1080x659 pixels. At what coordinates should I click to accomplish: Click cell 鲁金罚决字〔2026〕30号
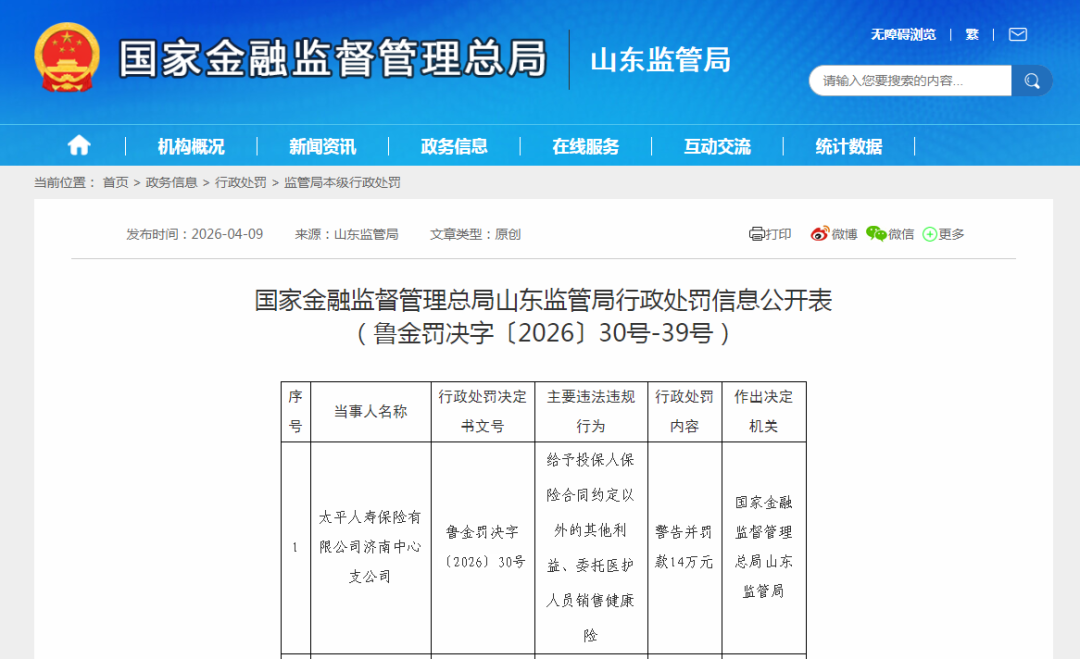pyautogui.click(x=483, y=547)
